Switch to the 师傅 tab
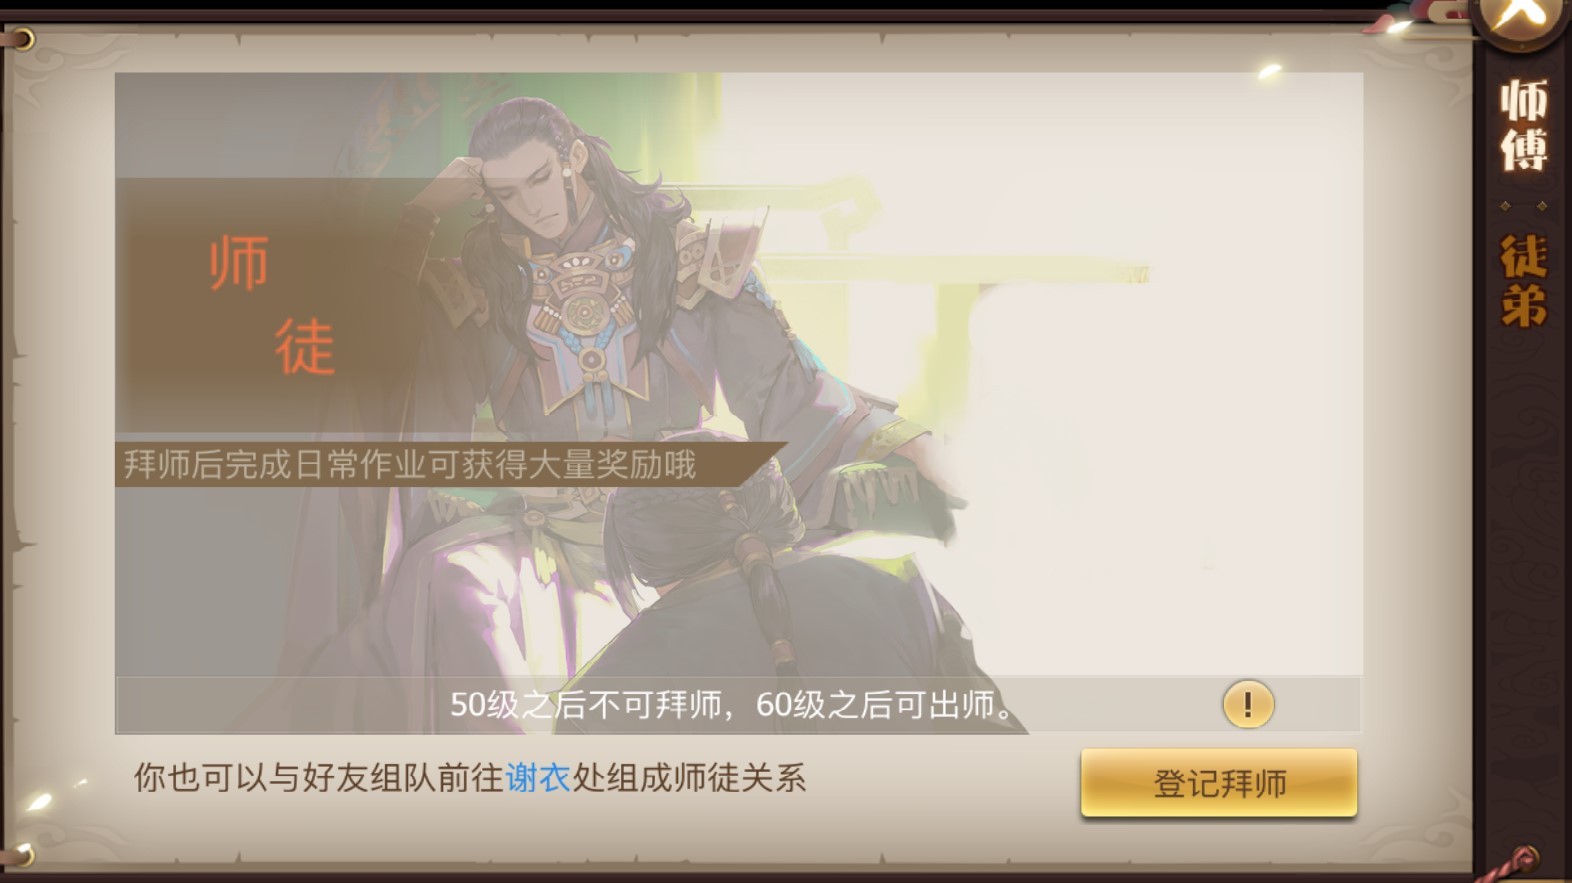 (x=1523, y=125)
